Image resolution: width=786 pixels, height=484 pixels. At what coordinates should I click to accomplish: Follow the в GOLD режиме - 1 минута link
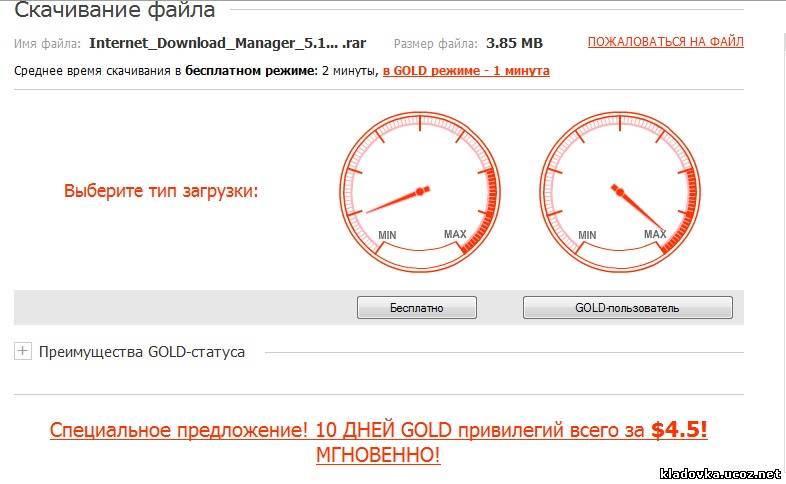point(466,71)
